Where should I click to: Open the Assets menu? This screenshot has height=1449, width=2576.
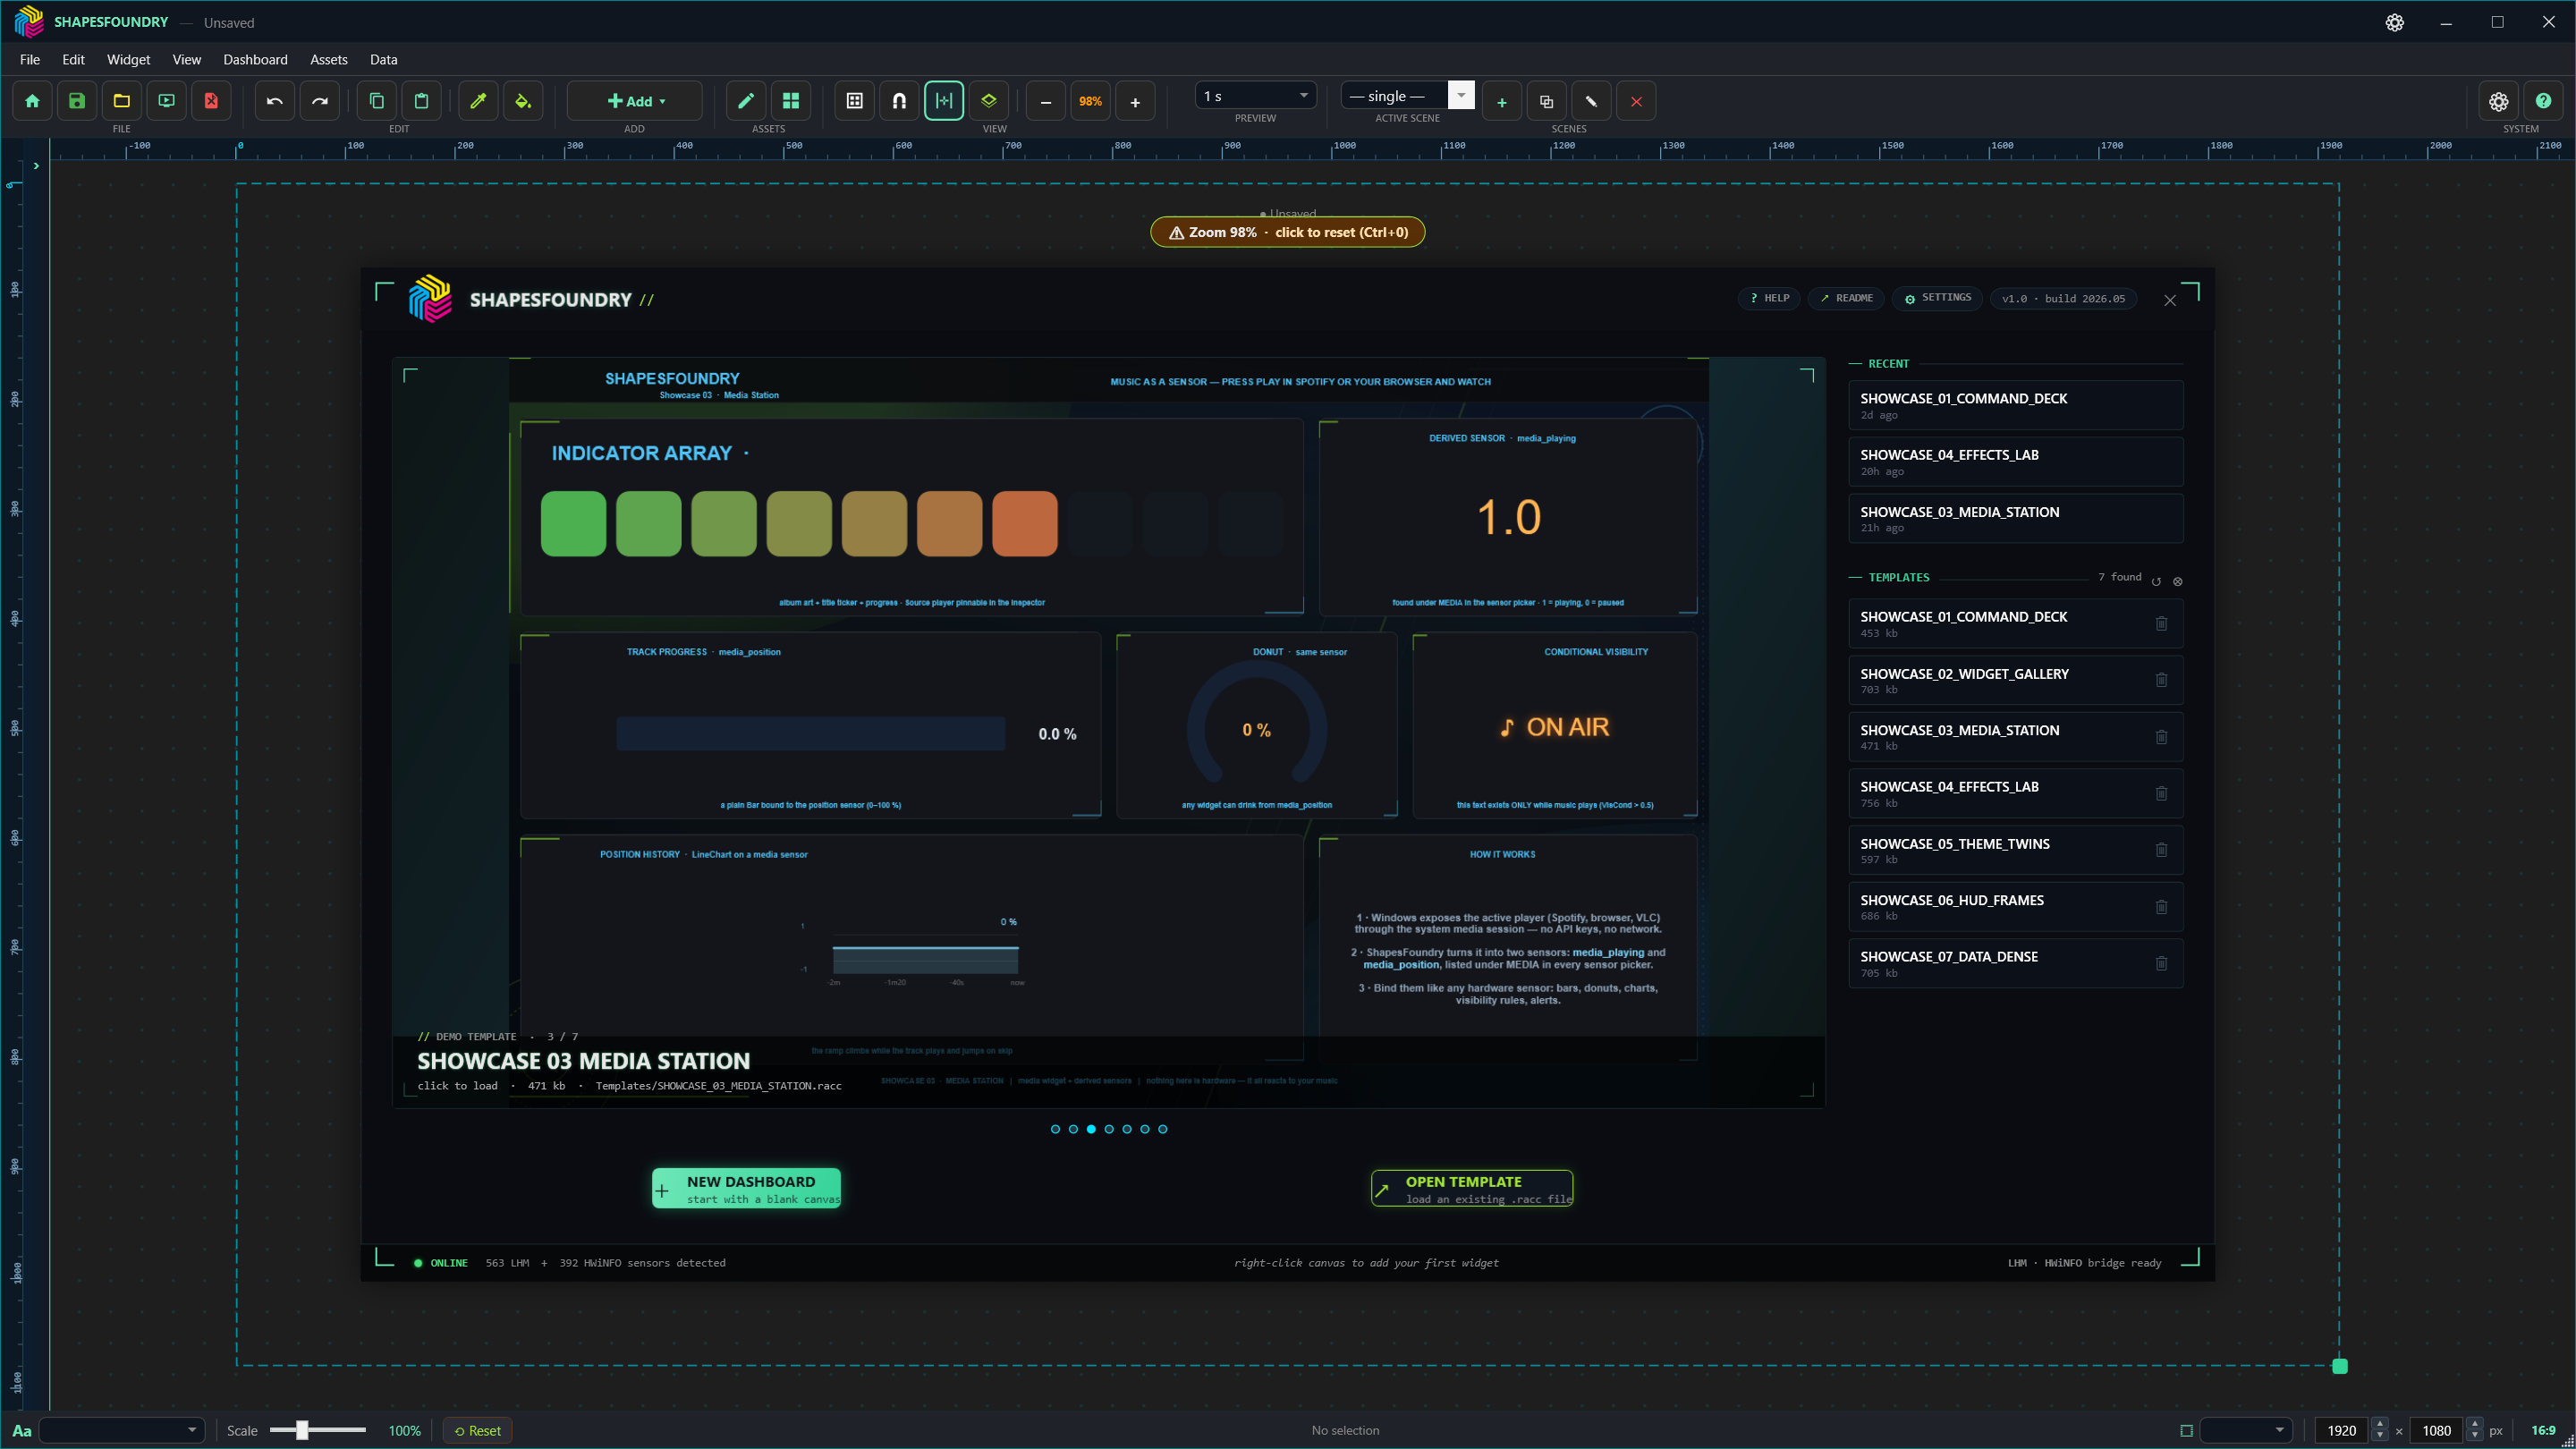coord(329,60)
